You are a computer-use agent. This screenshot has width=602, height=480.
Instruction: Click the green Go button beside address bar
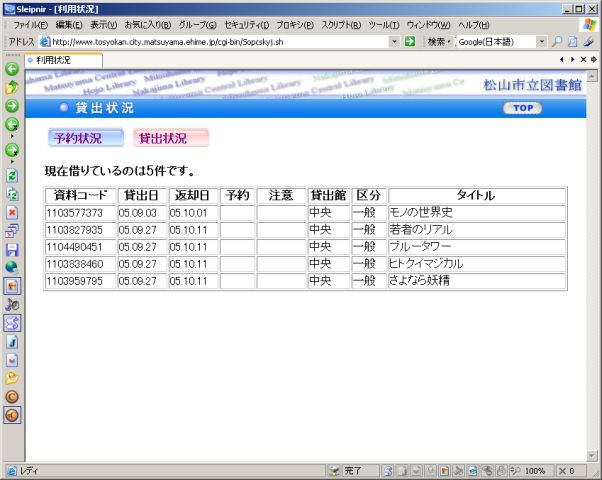[x=409, y=42]
